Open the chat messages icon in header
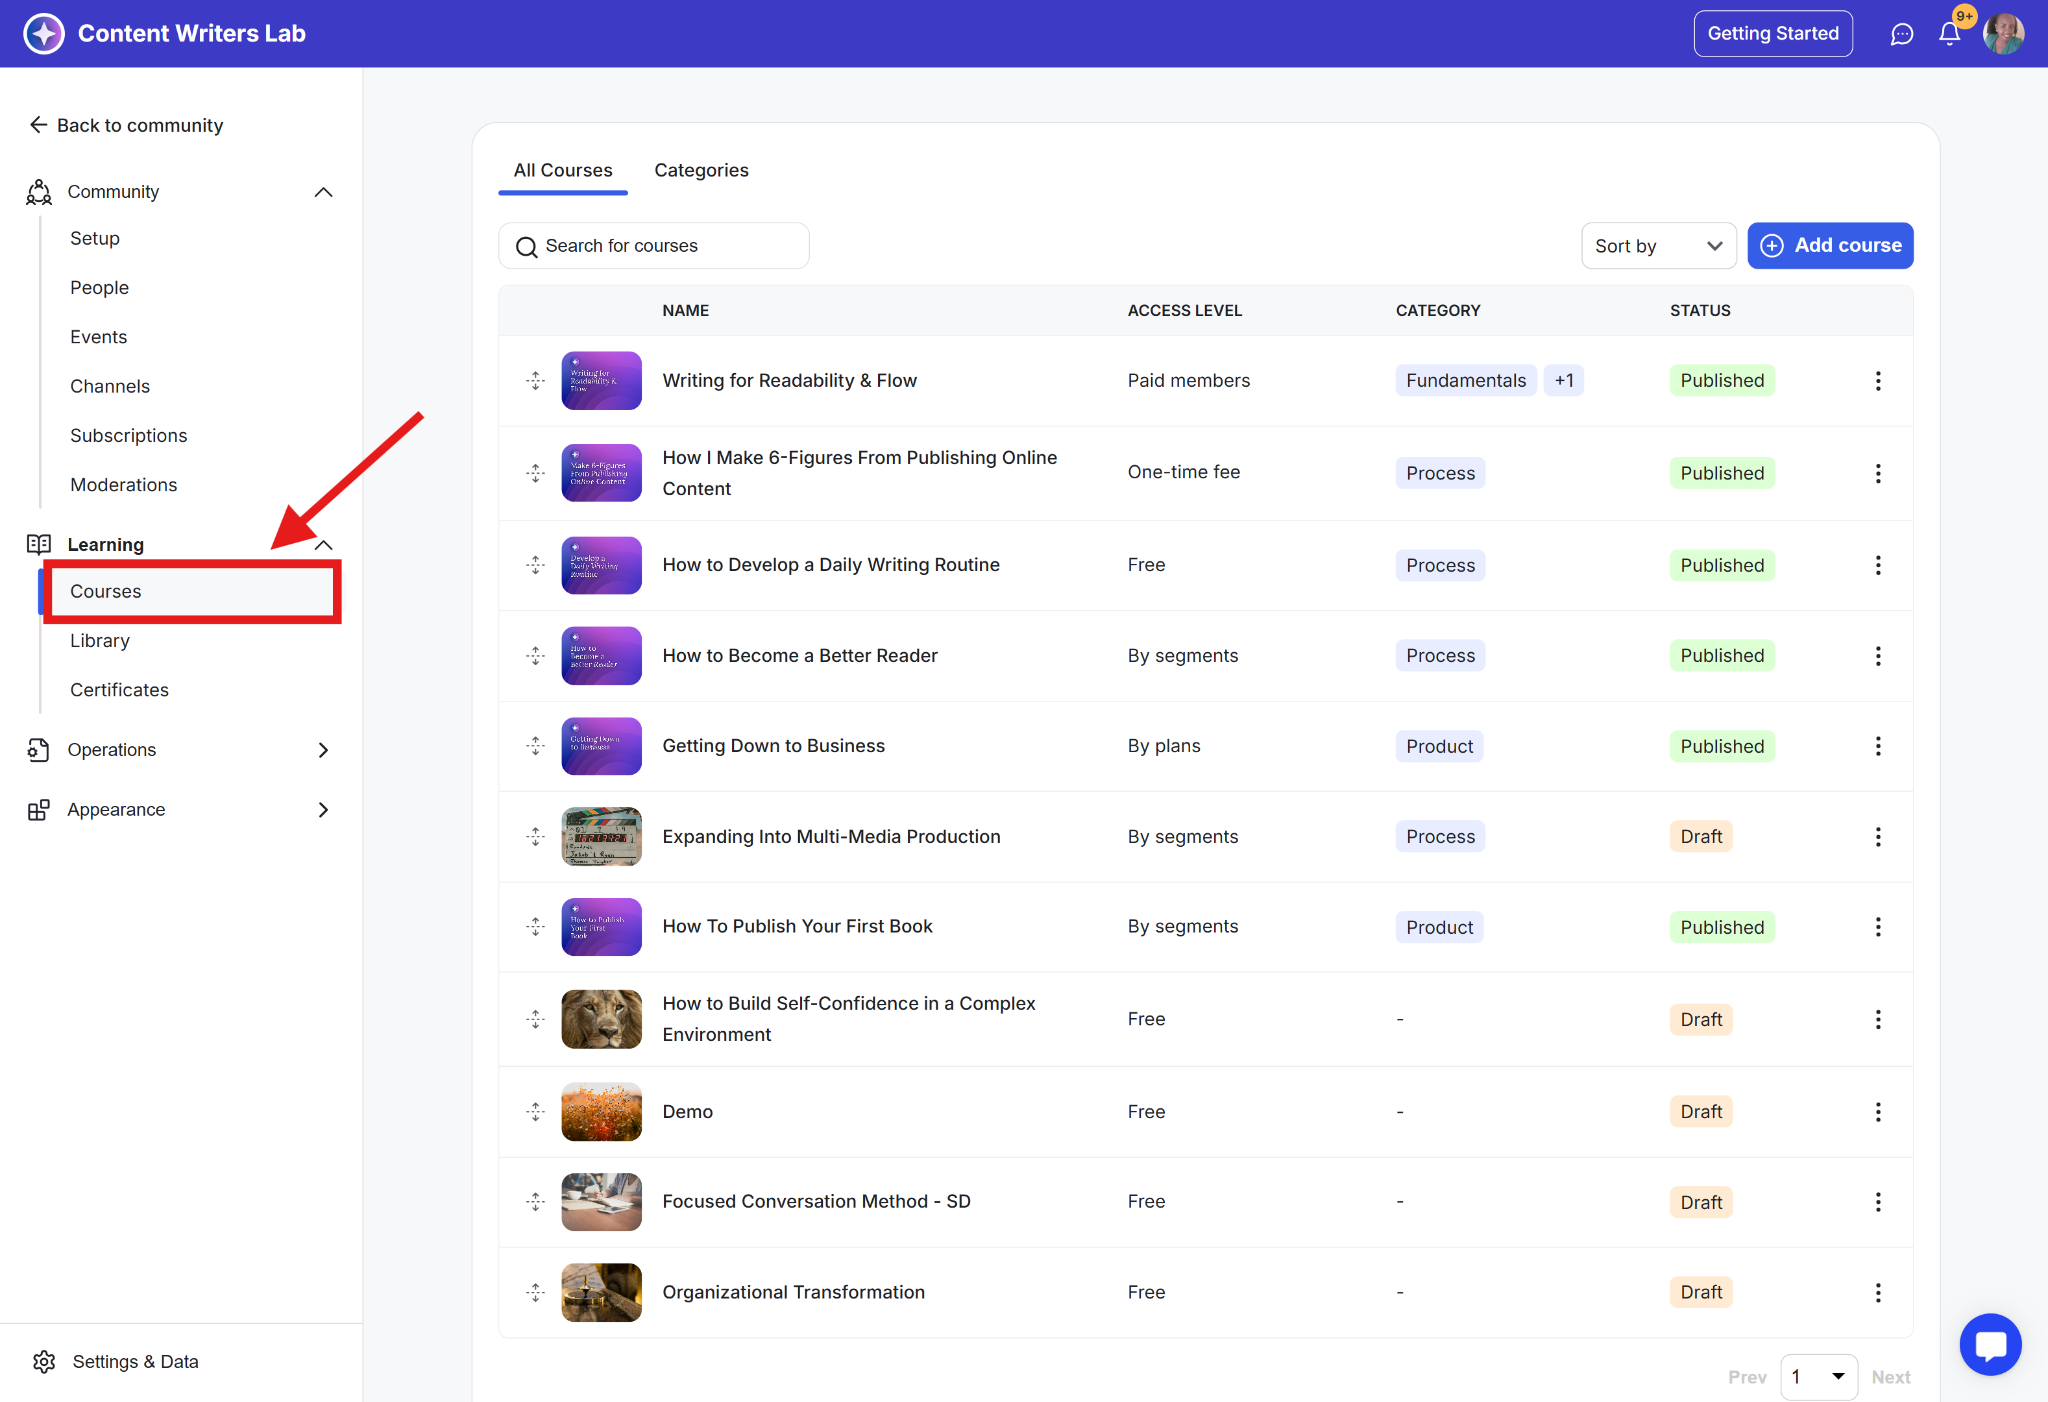 tap(1901, 34)
